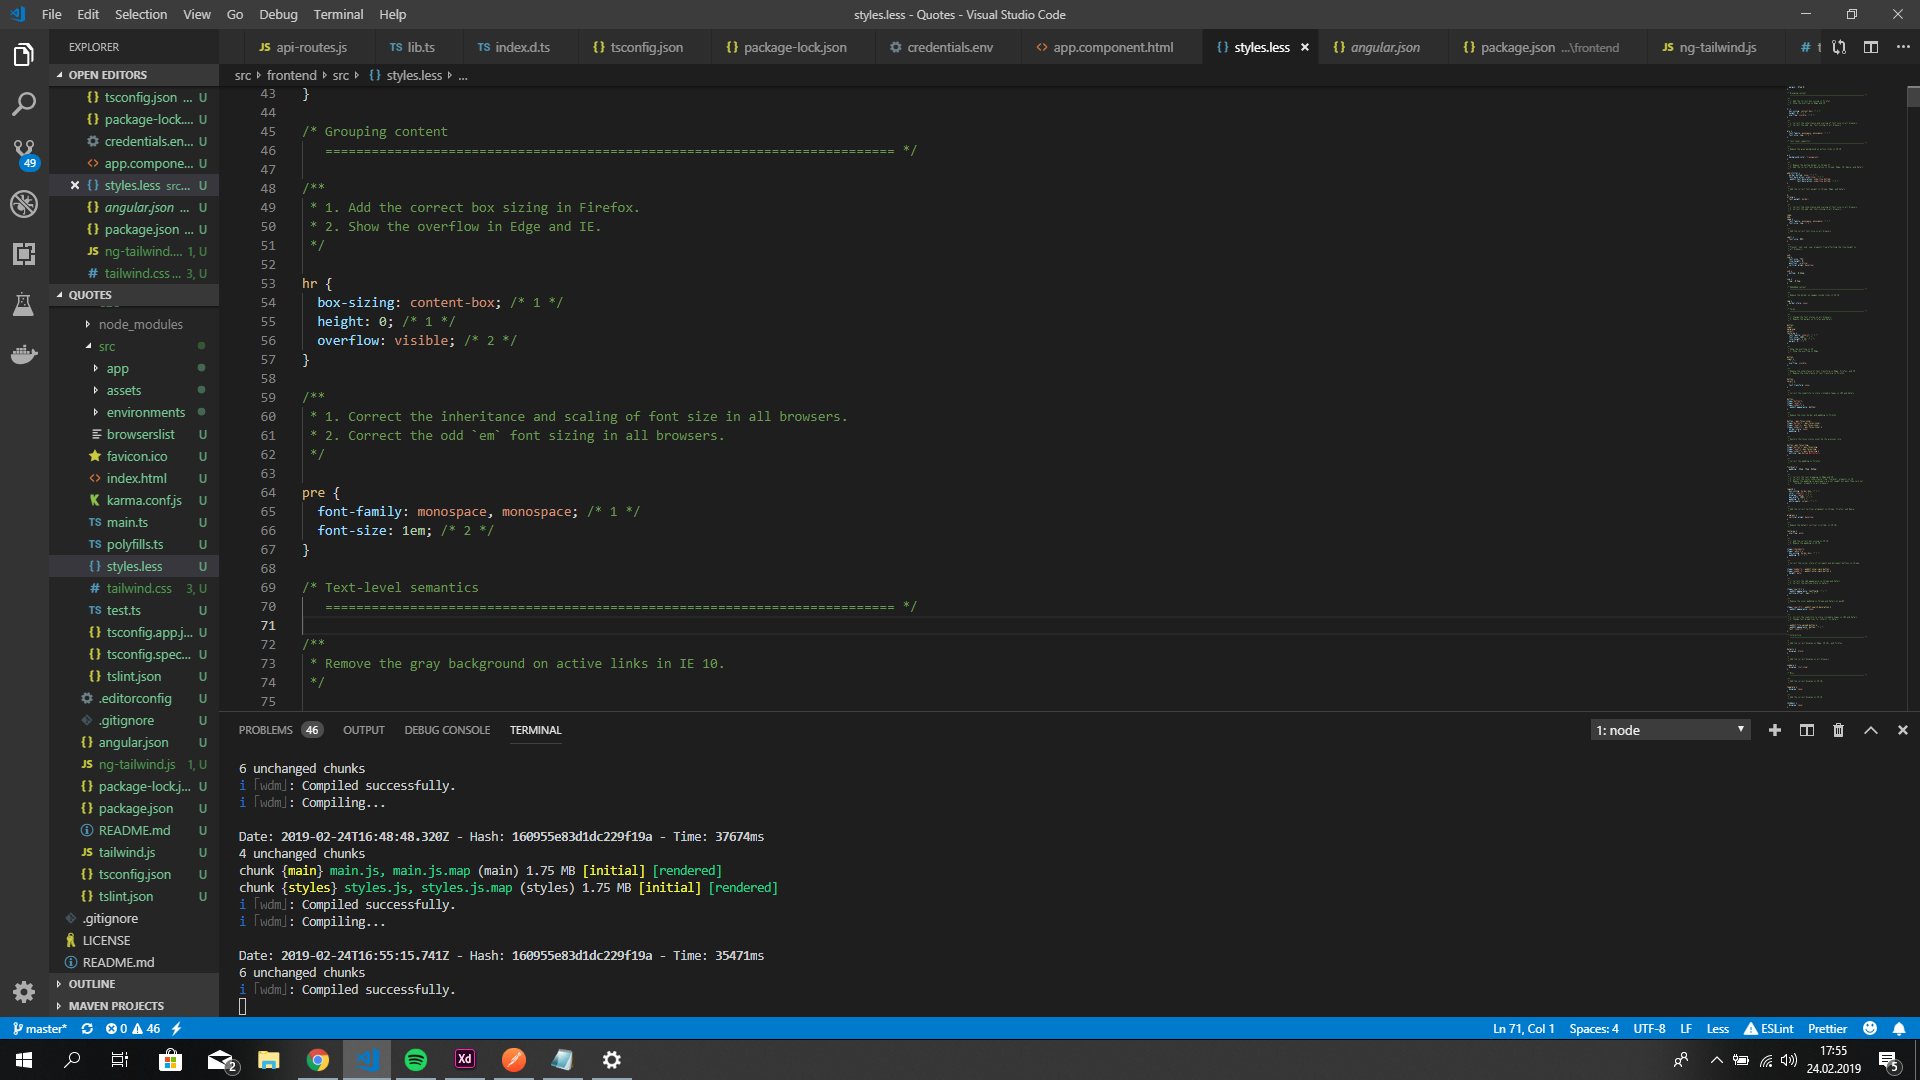The image size is (1920, 1080).
Task: Open the Terminal menu
Action: 338,14
